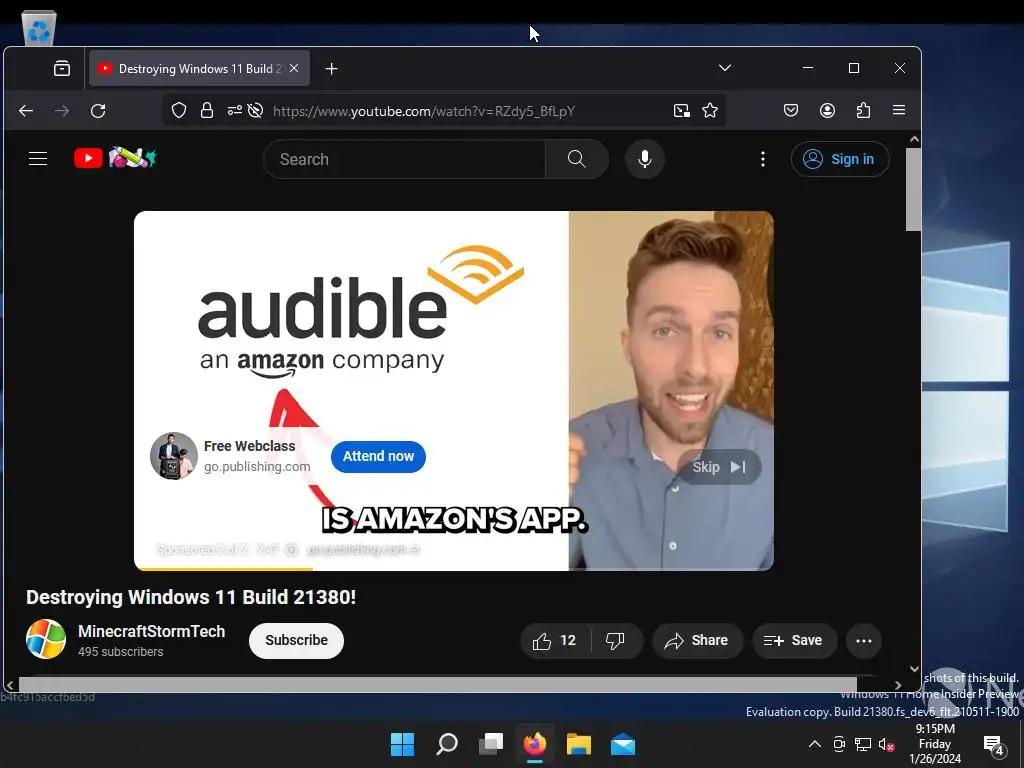Click 495 subscribers text
This screenshot has width=1024, height=768.
point(120,652)
